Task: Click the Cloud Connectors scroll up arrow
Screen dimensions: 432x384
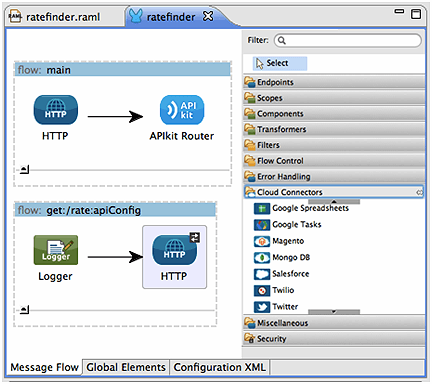Action: pyautogui.click(x=334, y=202)
